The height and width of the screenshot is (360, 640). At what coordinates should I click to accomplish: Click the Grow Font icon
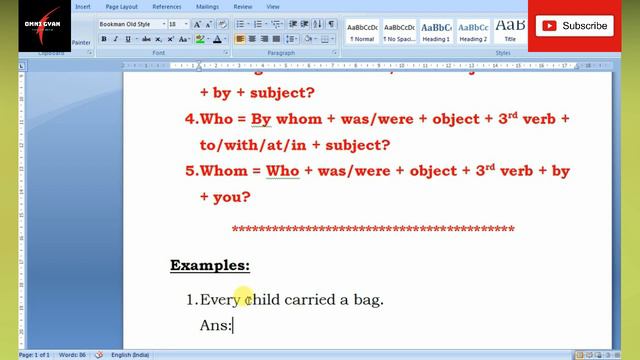click(197, 24)
